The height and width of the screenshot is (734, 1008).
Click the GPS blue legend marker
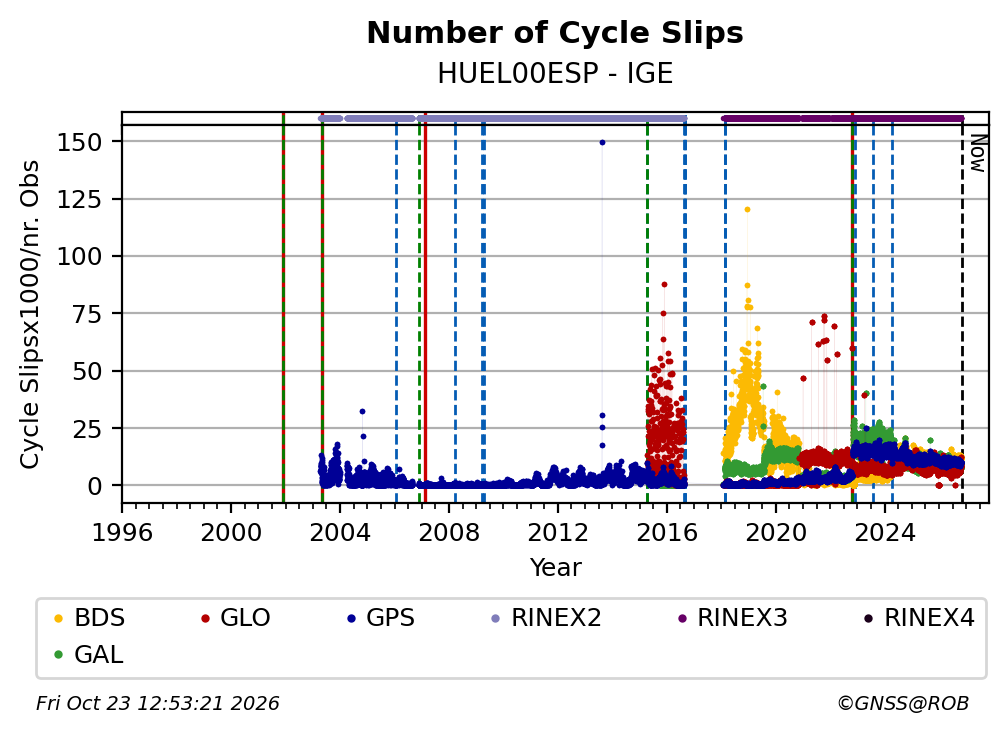[351, 619]
